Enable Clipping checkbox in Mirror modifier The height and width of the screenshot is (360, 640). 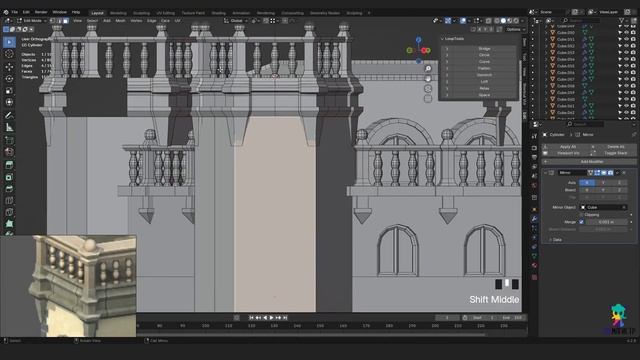point(581,215)
